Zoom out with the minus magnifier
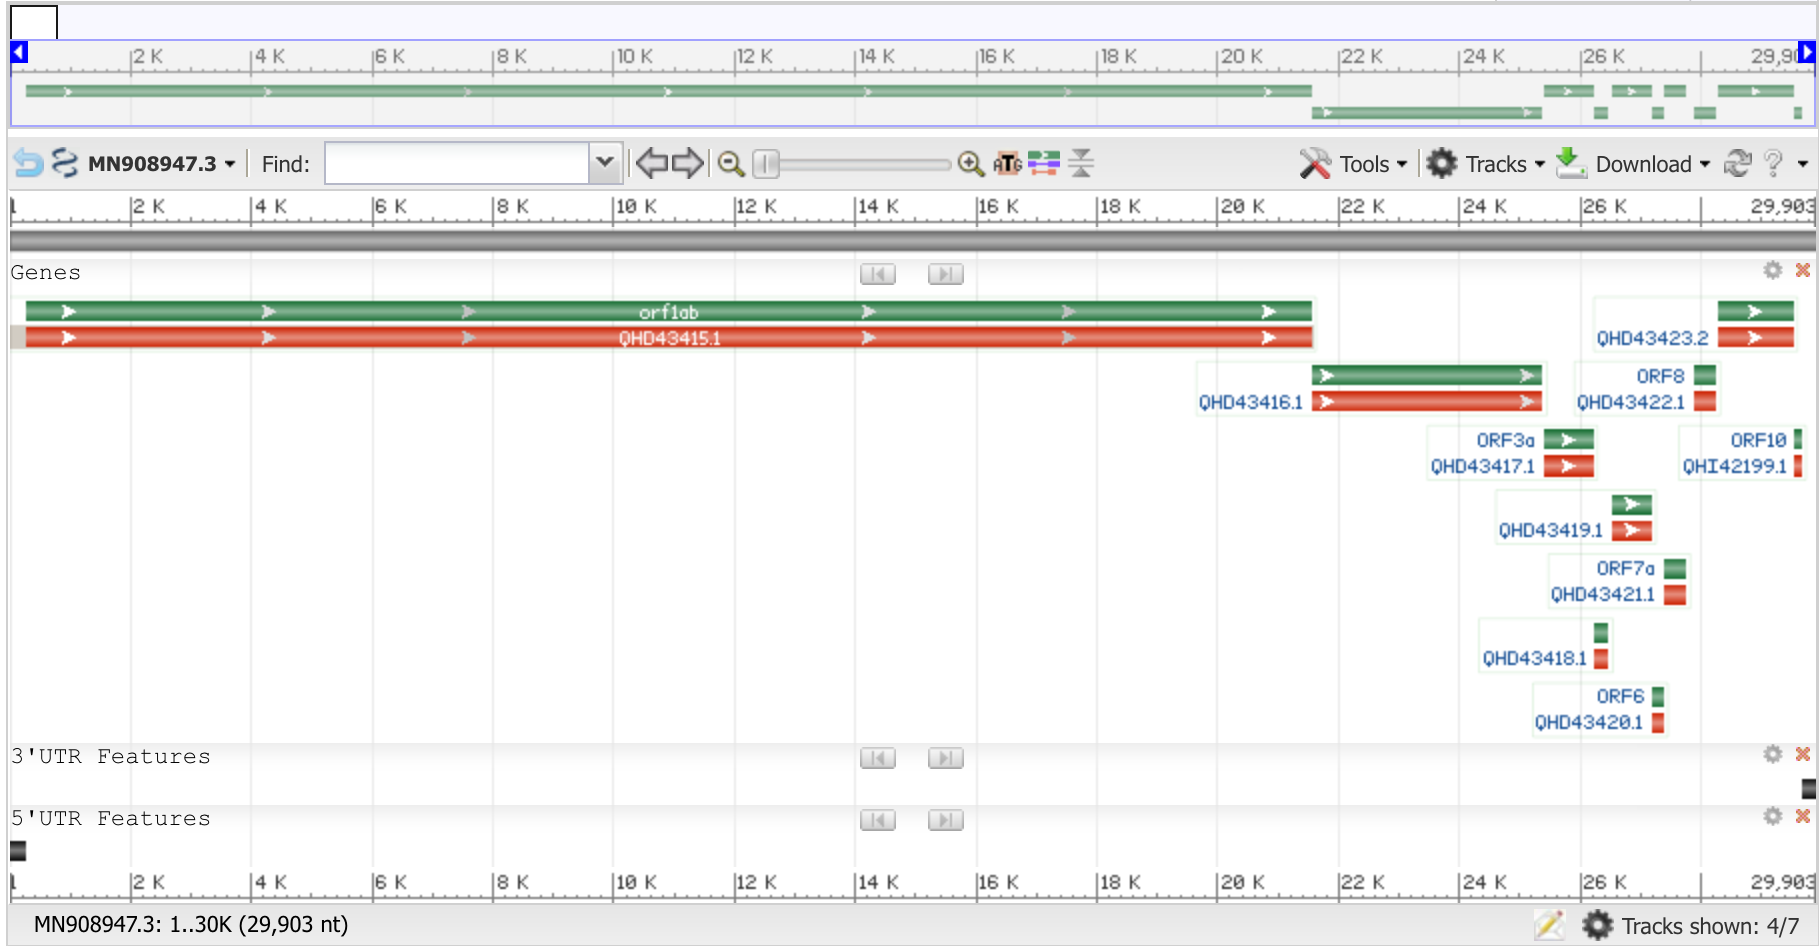The height and width of the screenshot is (946, 1820). pos(731,163)
